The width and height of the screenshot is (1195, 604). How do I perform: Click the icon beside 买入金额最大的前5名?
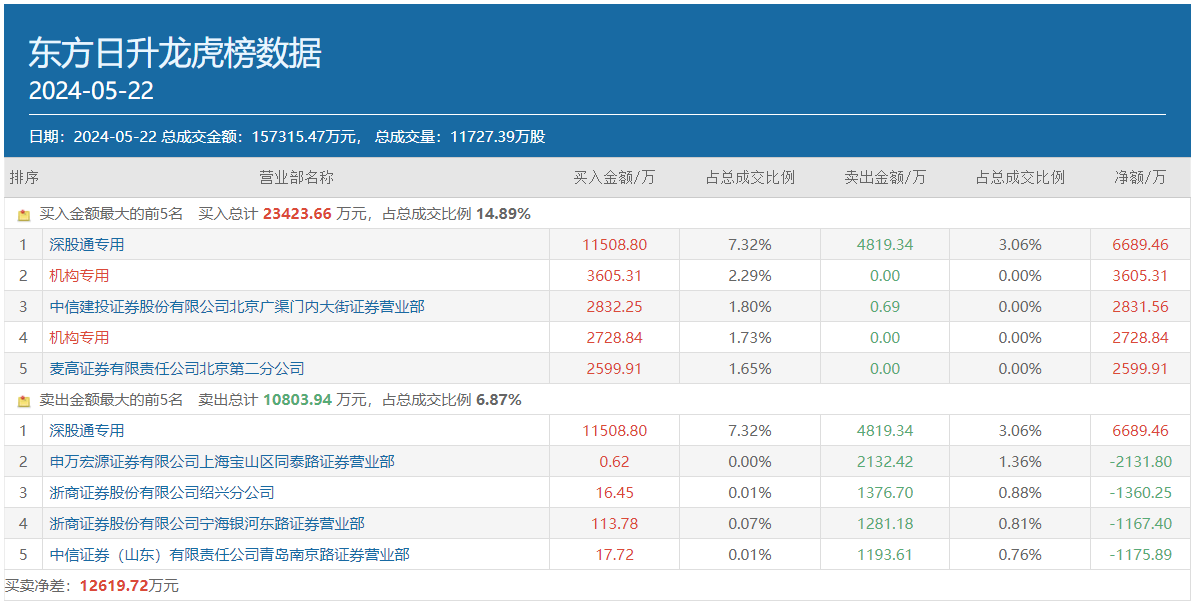coord(24,214)
